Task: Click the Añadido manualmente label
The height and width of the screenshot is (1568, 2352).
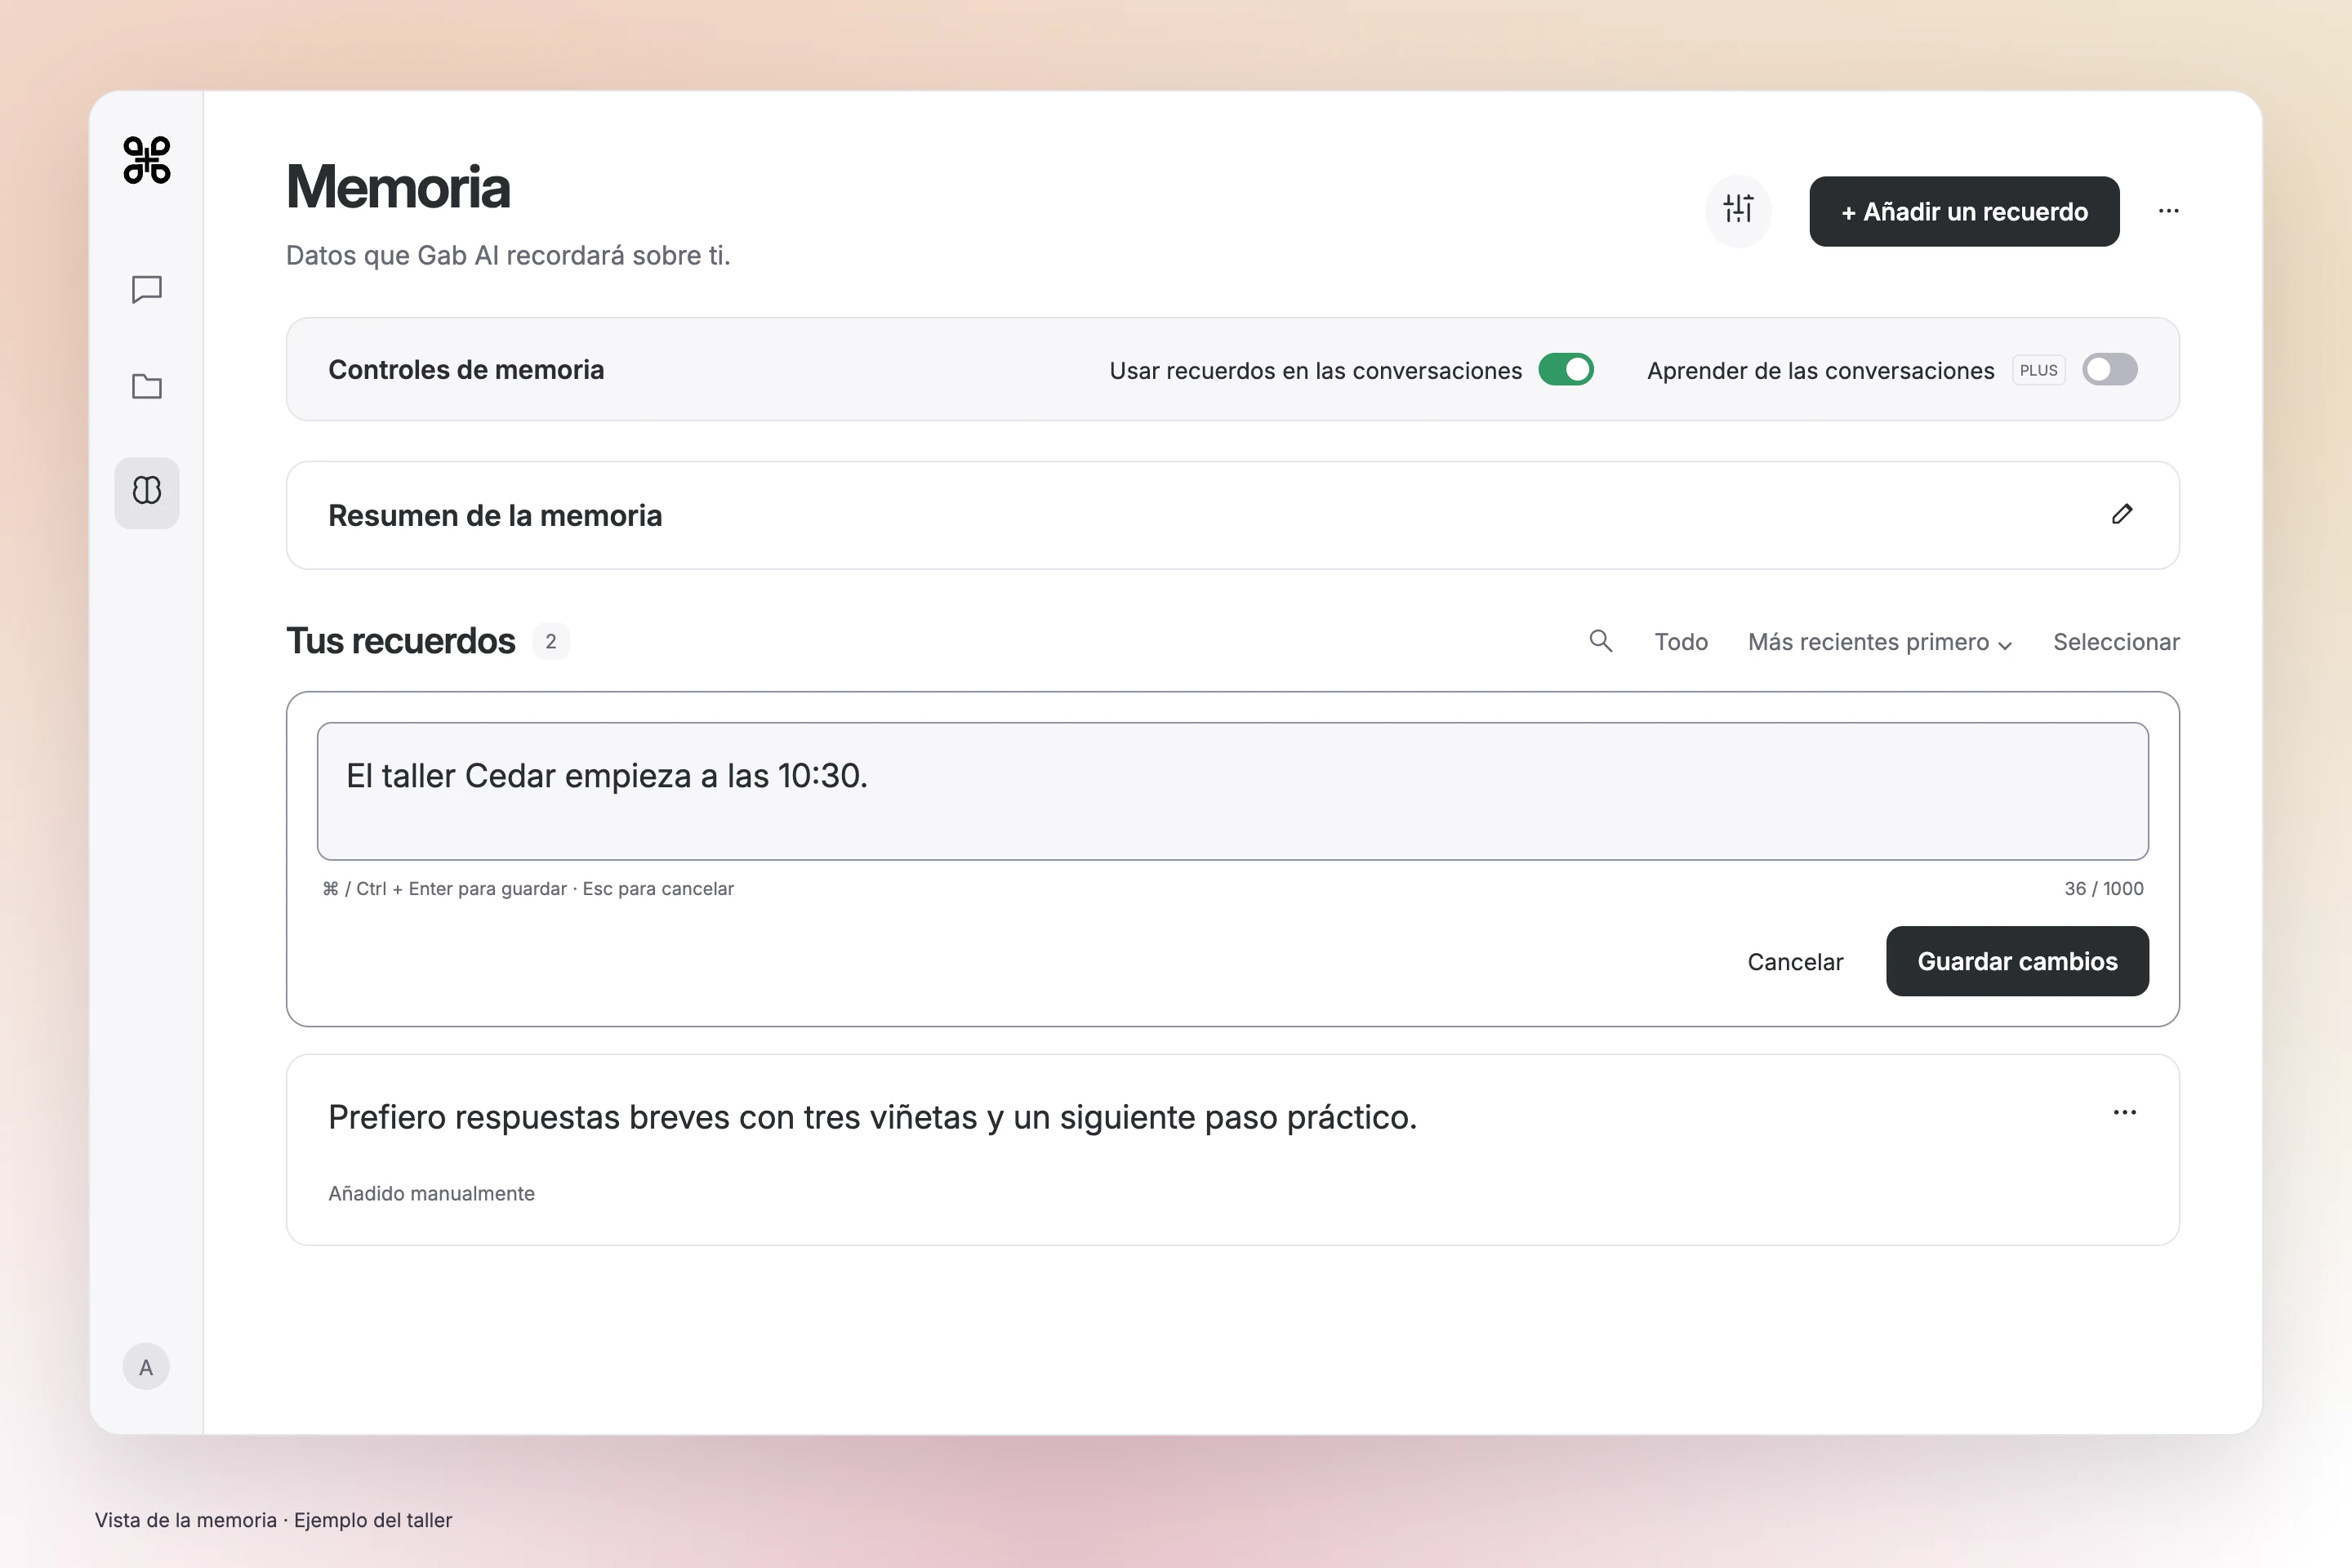Action: pos(431,1193)
